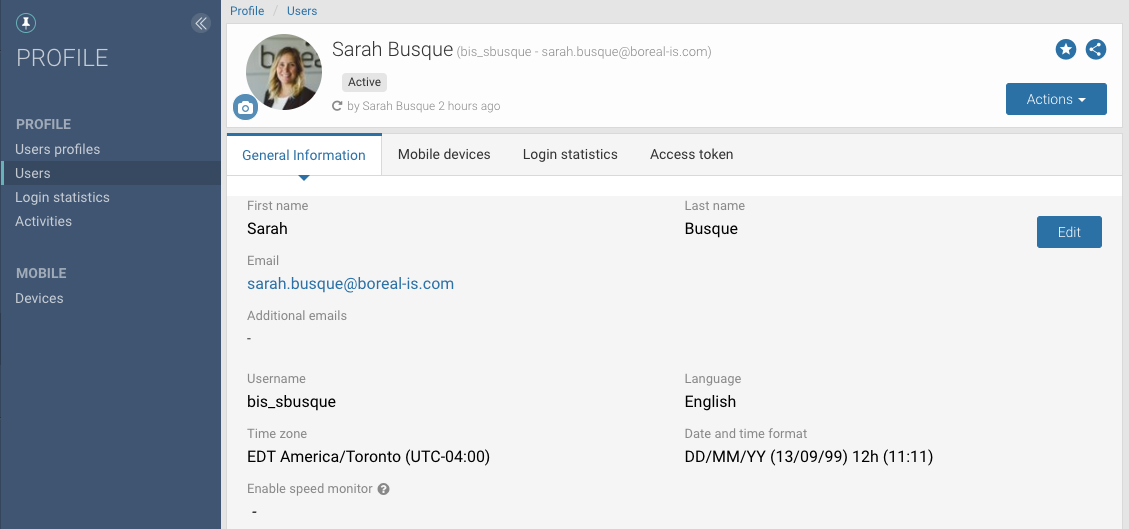Open Devices under Mobile section

(39, 298)
